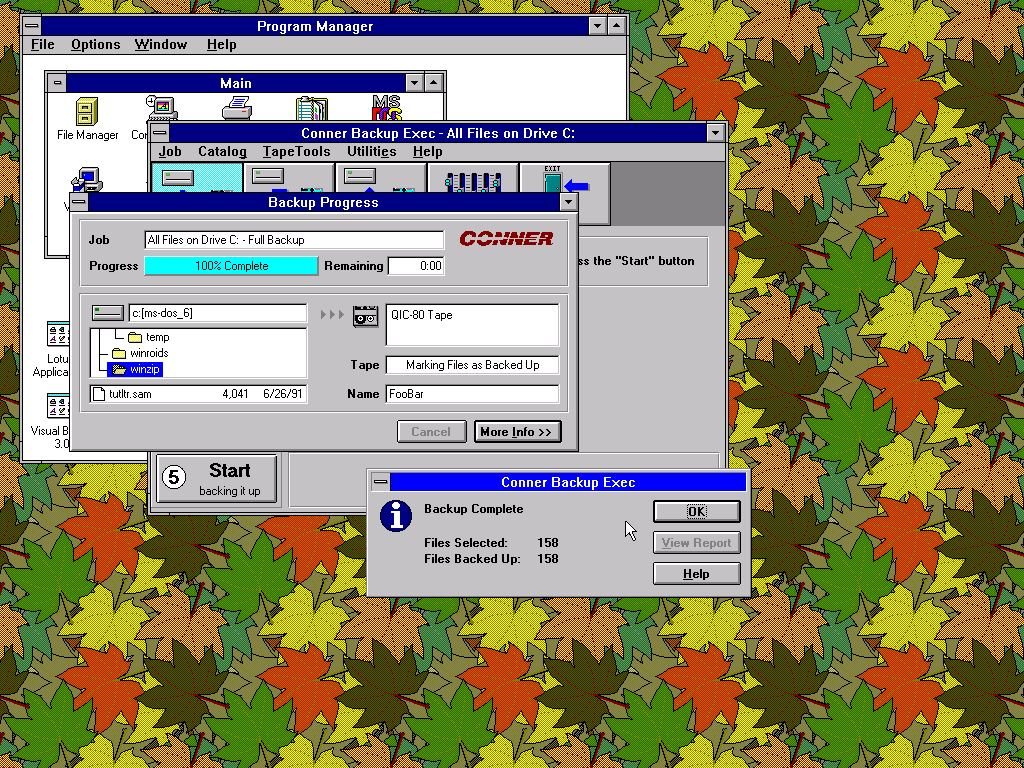Click the greyed Cancel button in Backup Progress
Image resolution: width=1024 pixels, height=768 pixels.
(431, 432)
